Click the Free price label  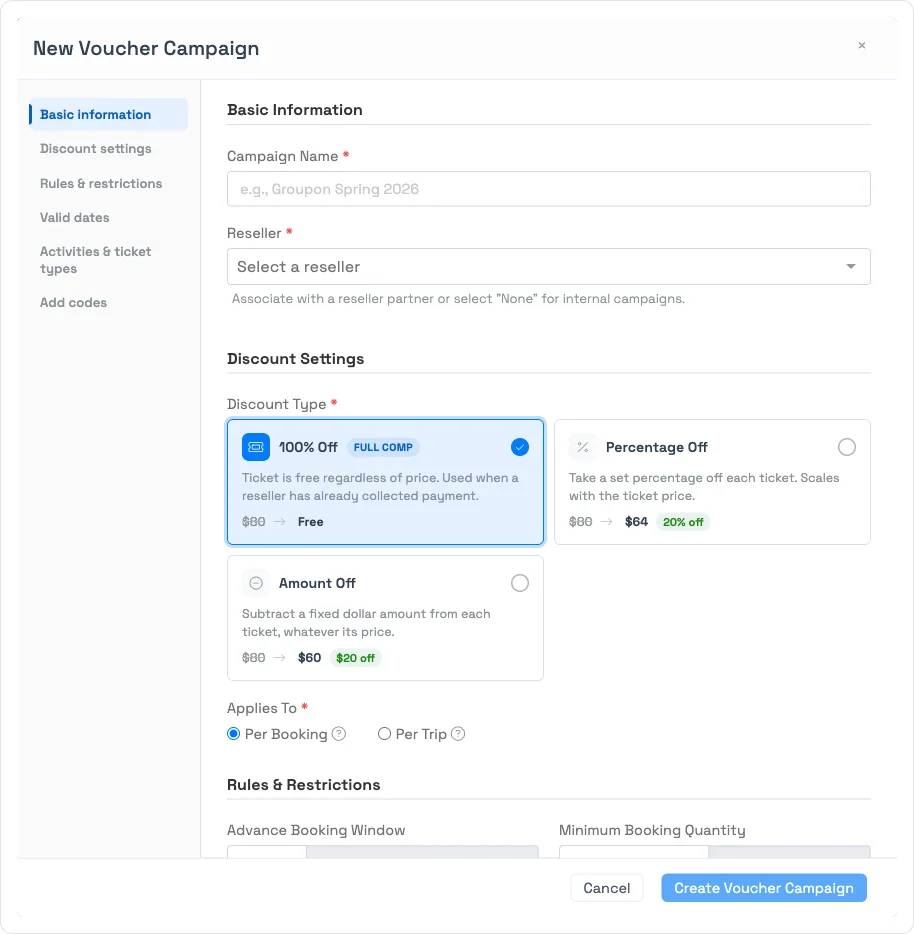click(310, 522)
